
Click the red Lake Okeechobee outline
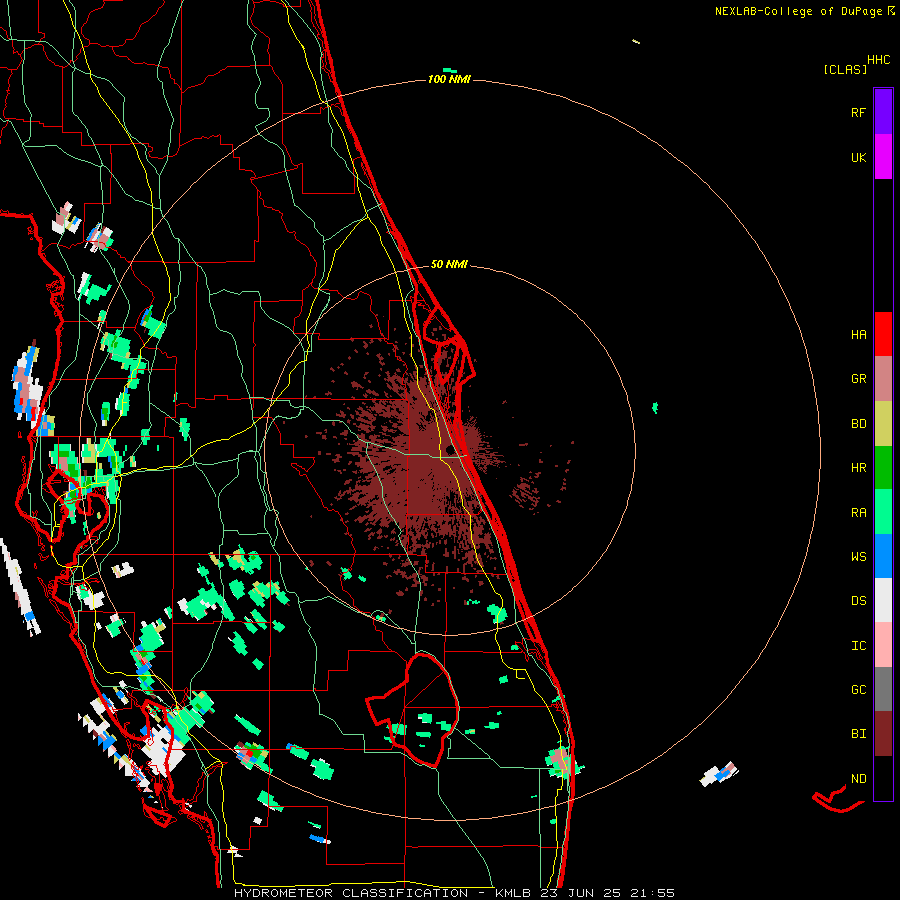pyautogui.click(x=413, y=709)
